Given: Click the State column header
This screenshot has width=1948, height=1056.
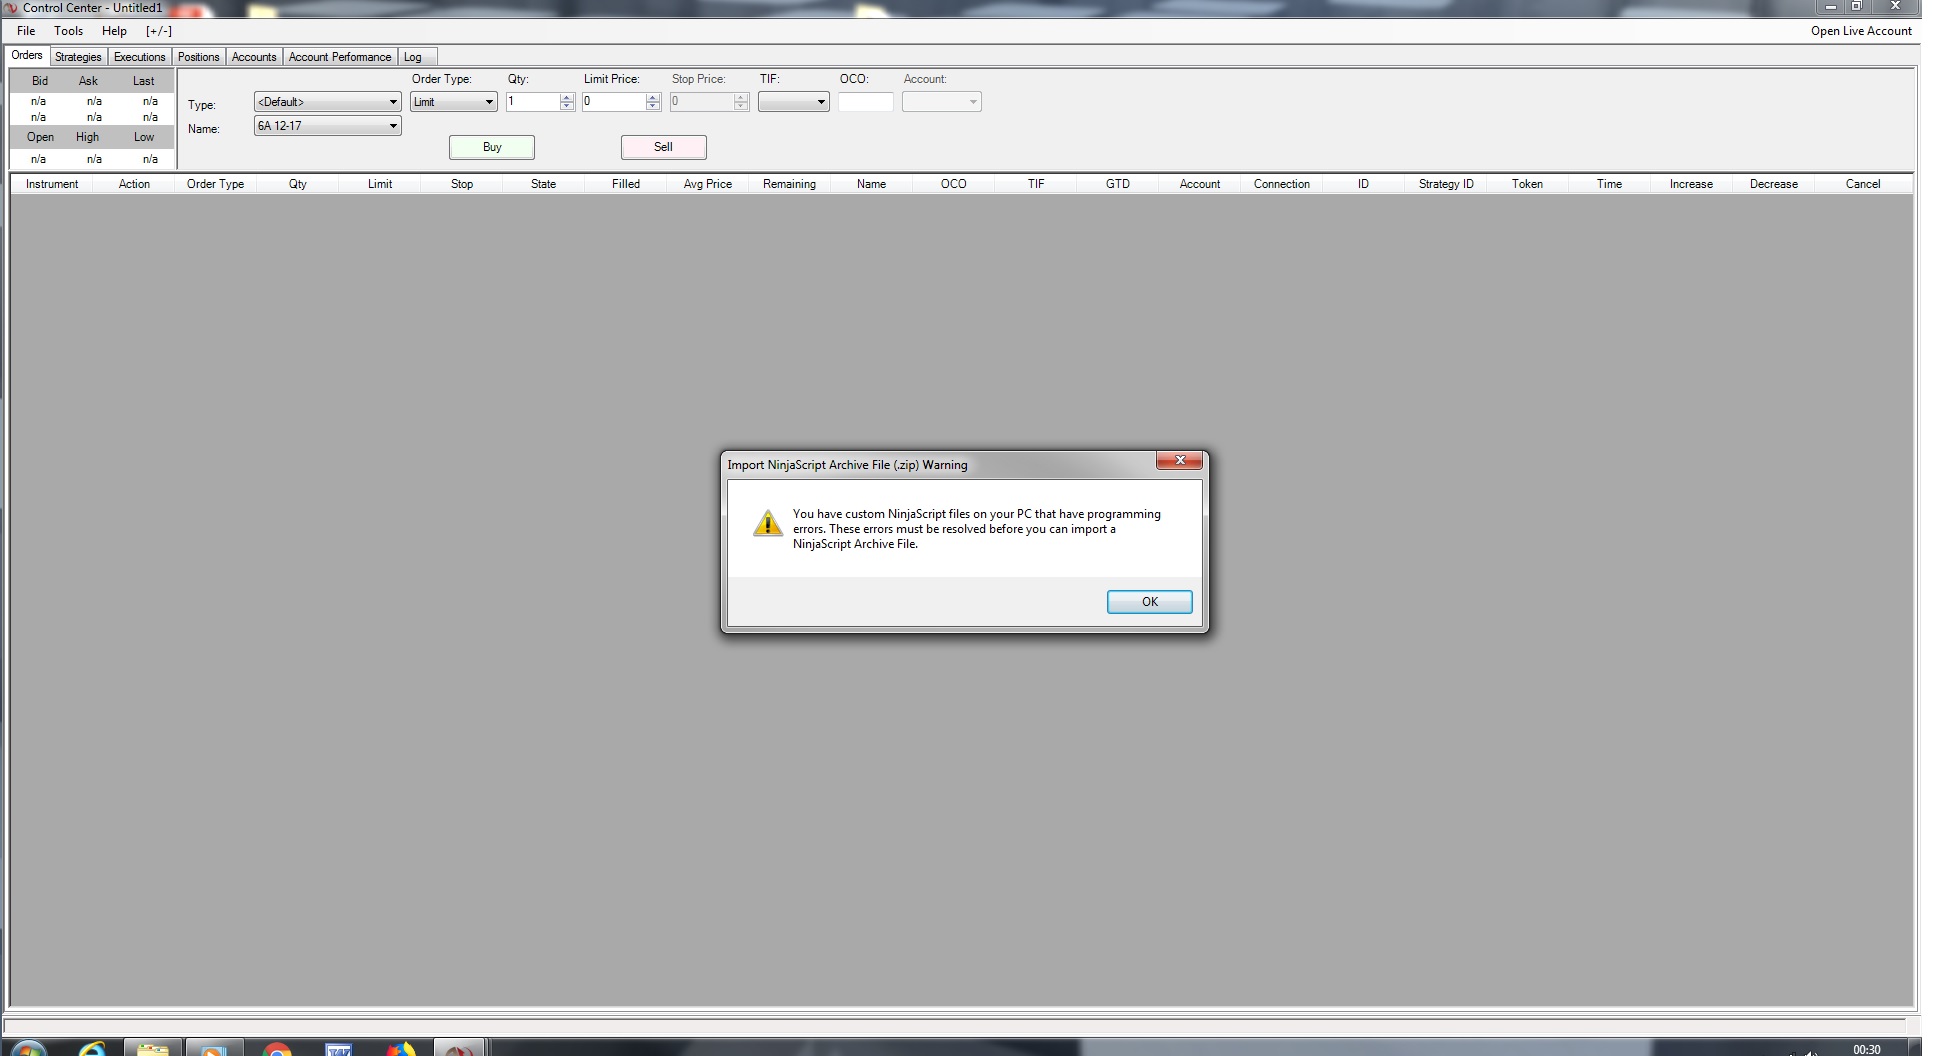Looking at the screenshot, I should coord(543,184).
